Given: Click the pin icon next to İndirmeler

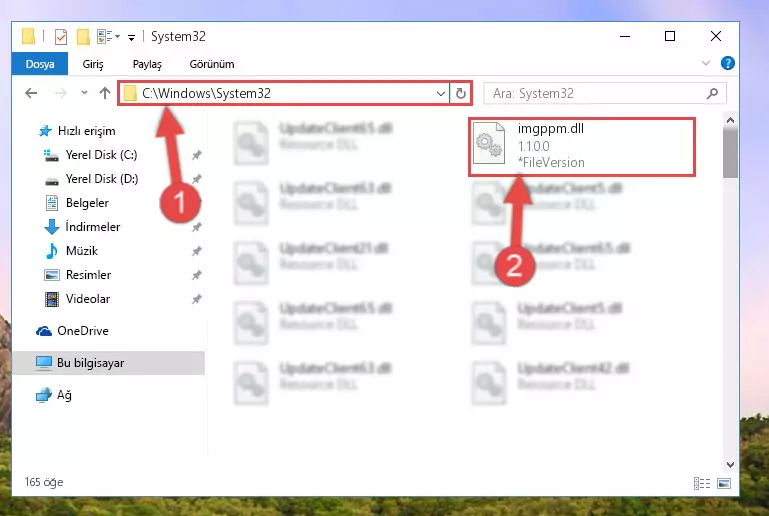Looking at the screenshot, I should coord(197,227).
